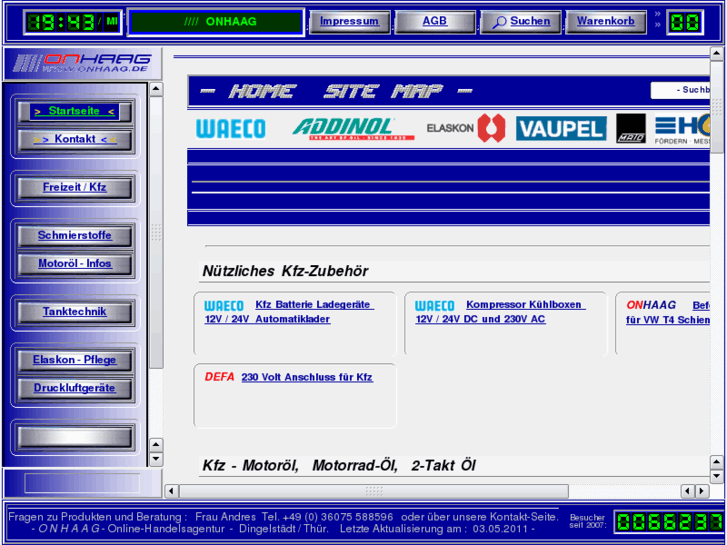Click the Nützliches Kfz-Zubehör heading
This screenshot has width=727, height=545.
[x=286, y=271]
